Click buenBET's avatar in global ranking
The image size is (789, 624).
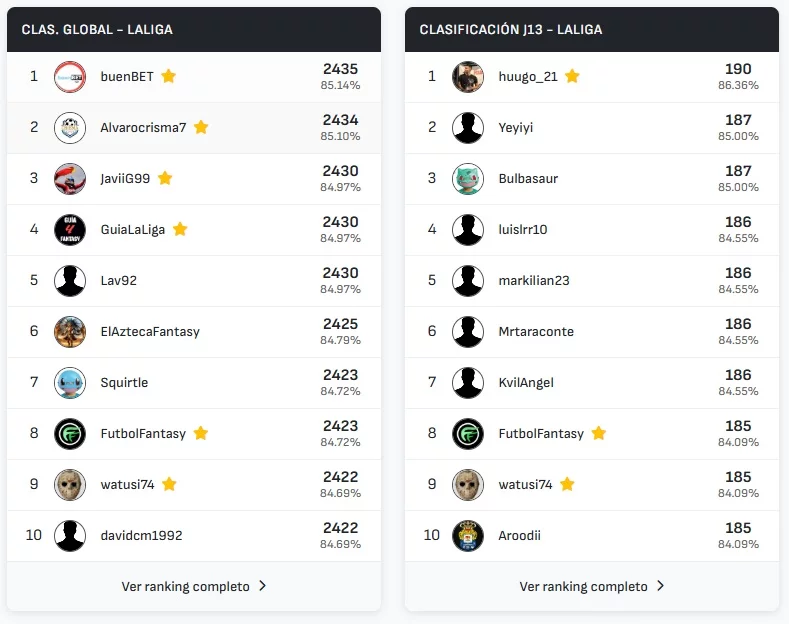[69, 76]
